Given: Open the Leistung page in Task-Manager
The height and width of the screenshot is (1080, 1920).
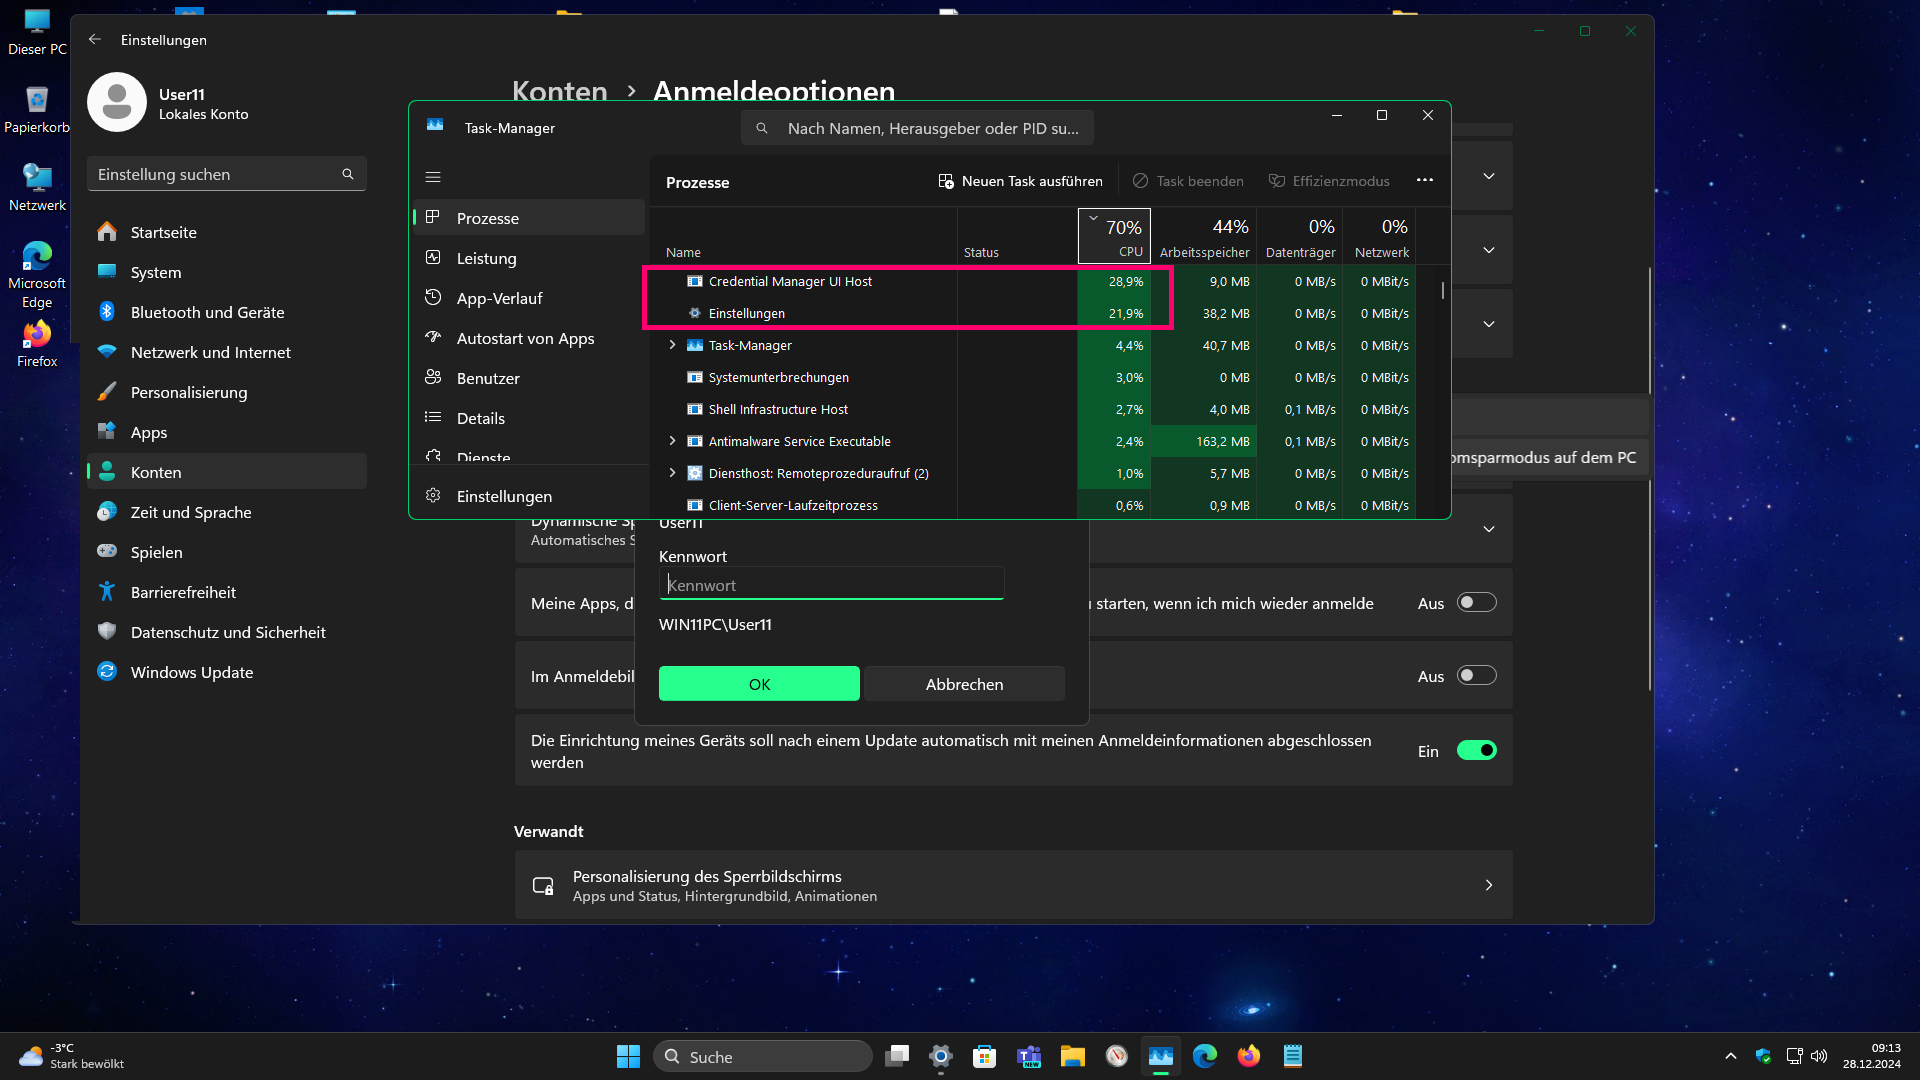Looking at the screenshot, I should click(487, 258).
